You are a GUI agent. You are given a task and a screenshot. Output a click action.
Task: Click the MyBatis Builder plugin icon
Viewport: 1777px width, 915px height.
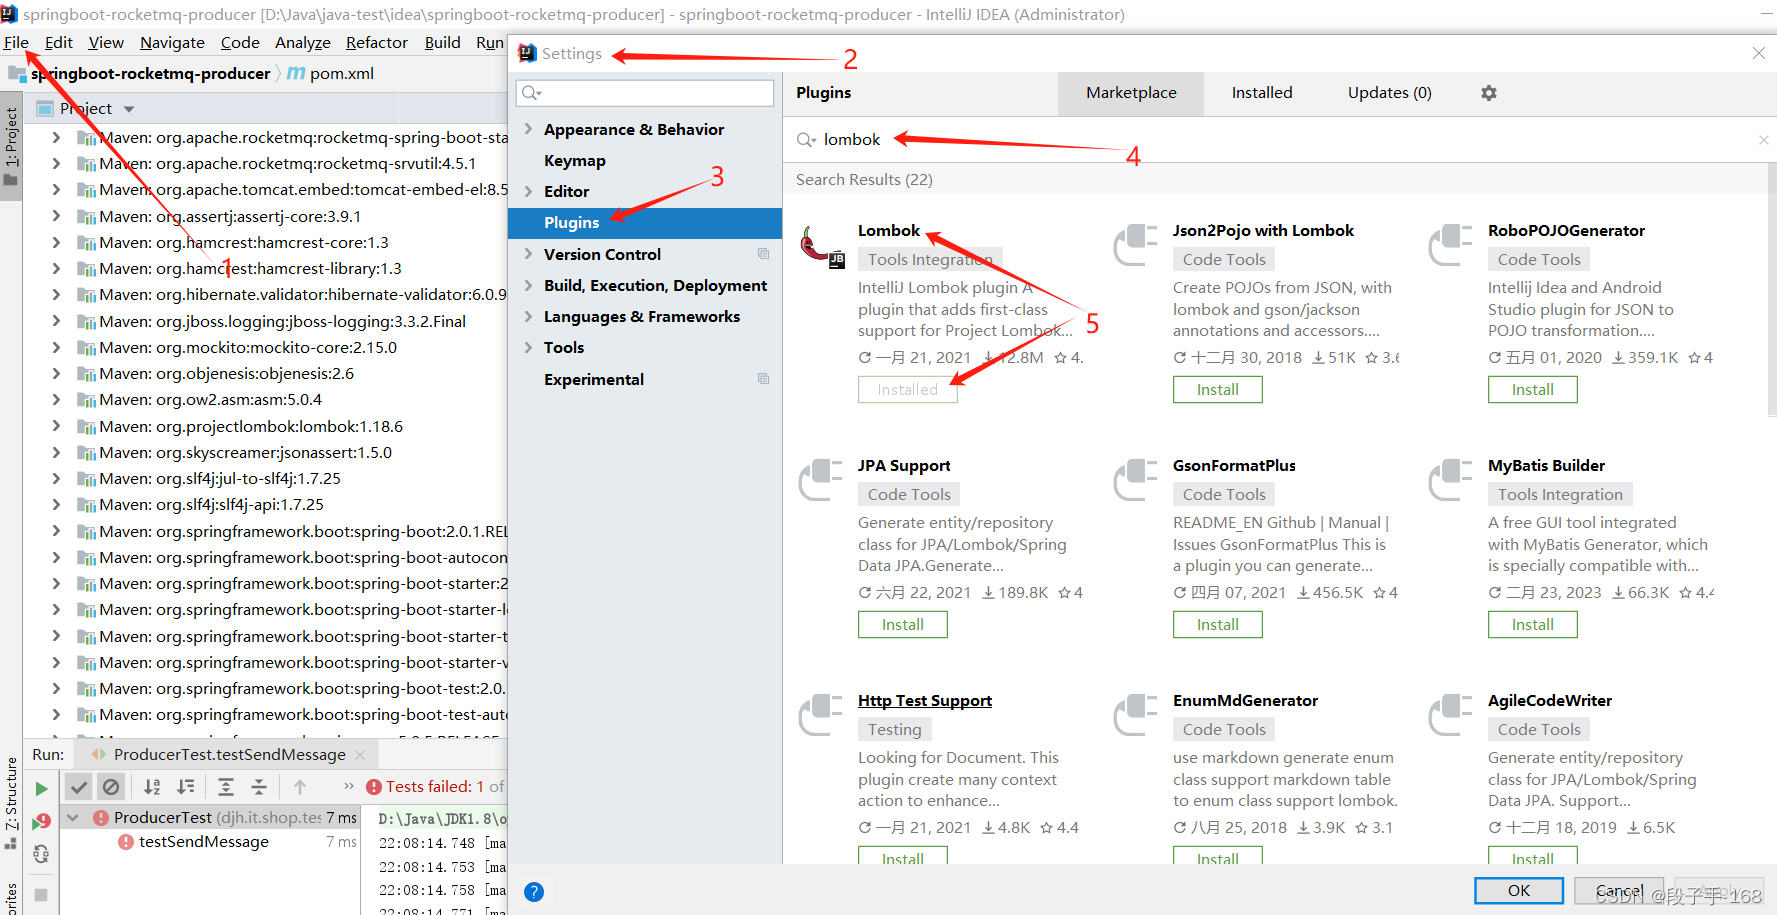[1451, 480]
